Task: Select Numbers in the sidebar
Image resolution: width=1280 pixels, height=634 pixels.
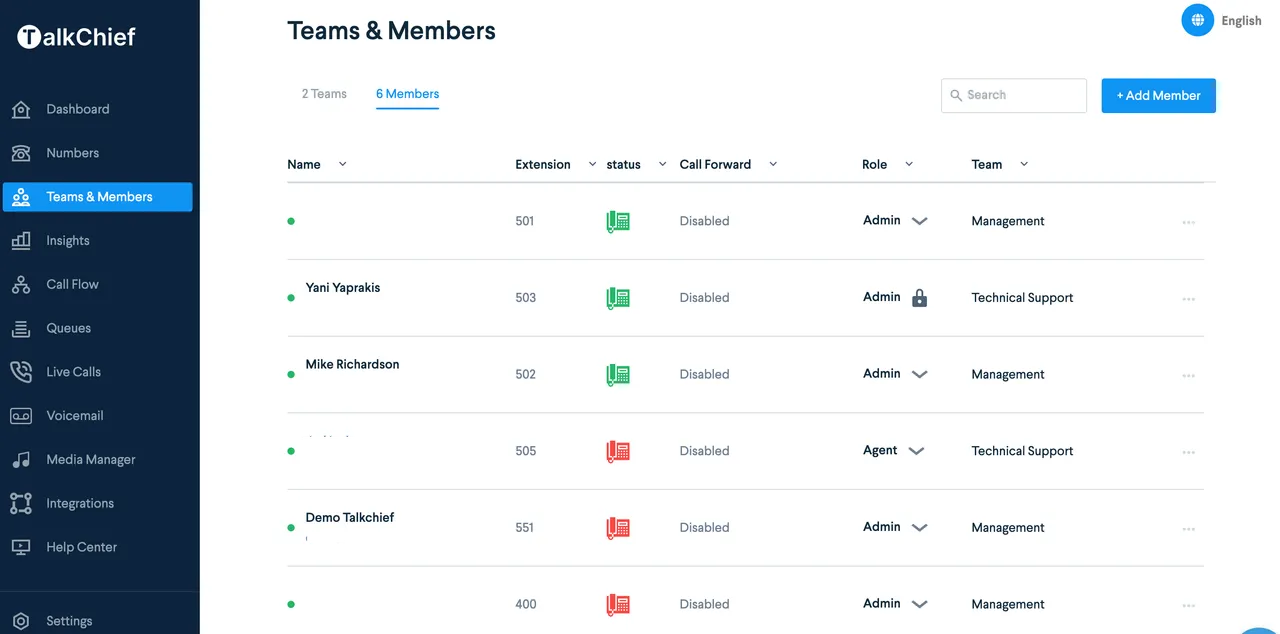Action: 72,152
